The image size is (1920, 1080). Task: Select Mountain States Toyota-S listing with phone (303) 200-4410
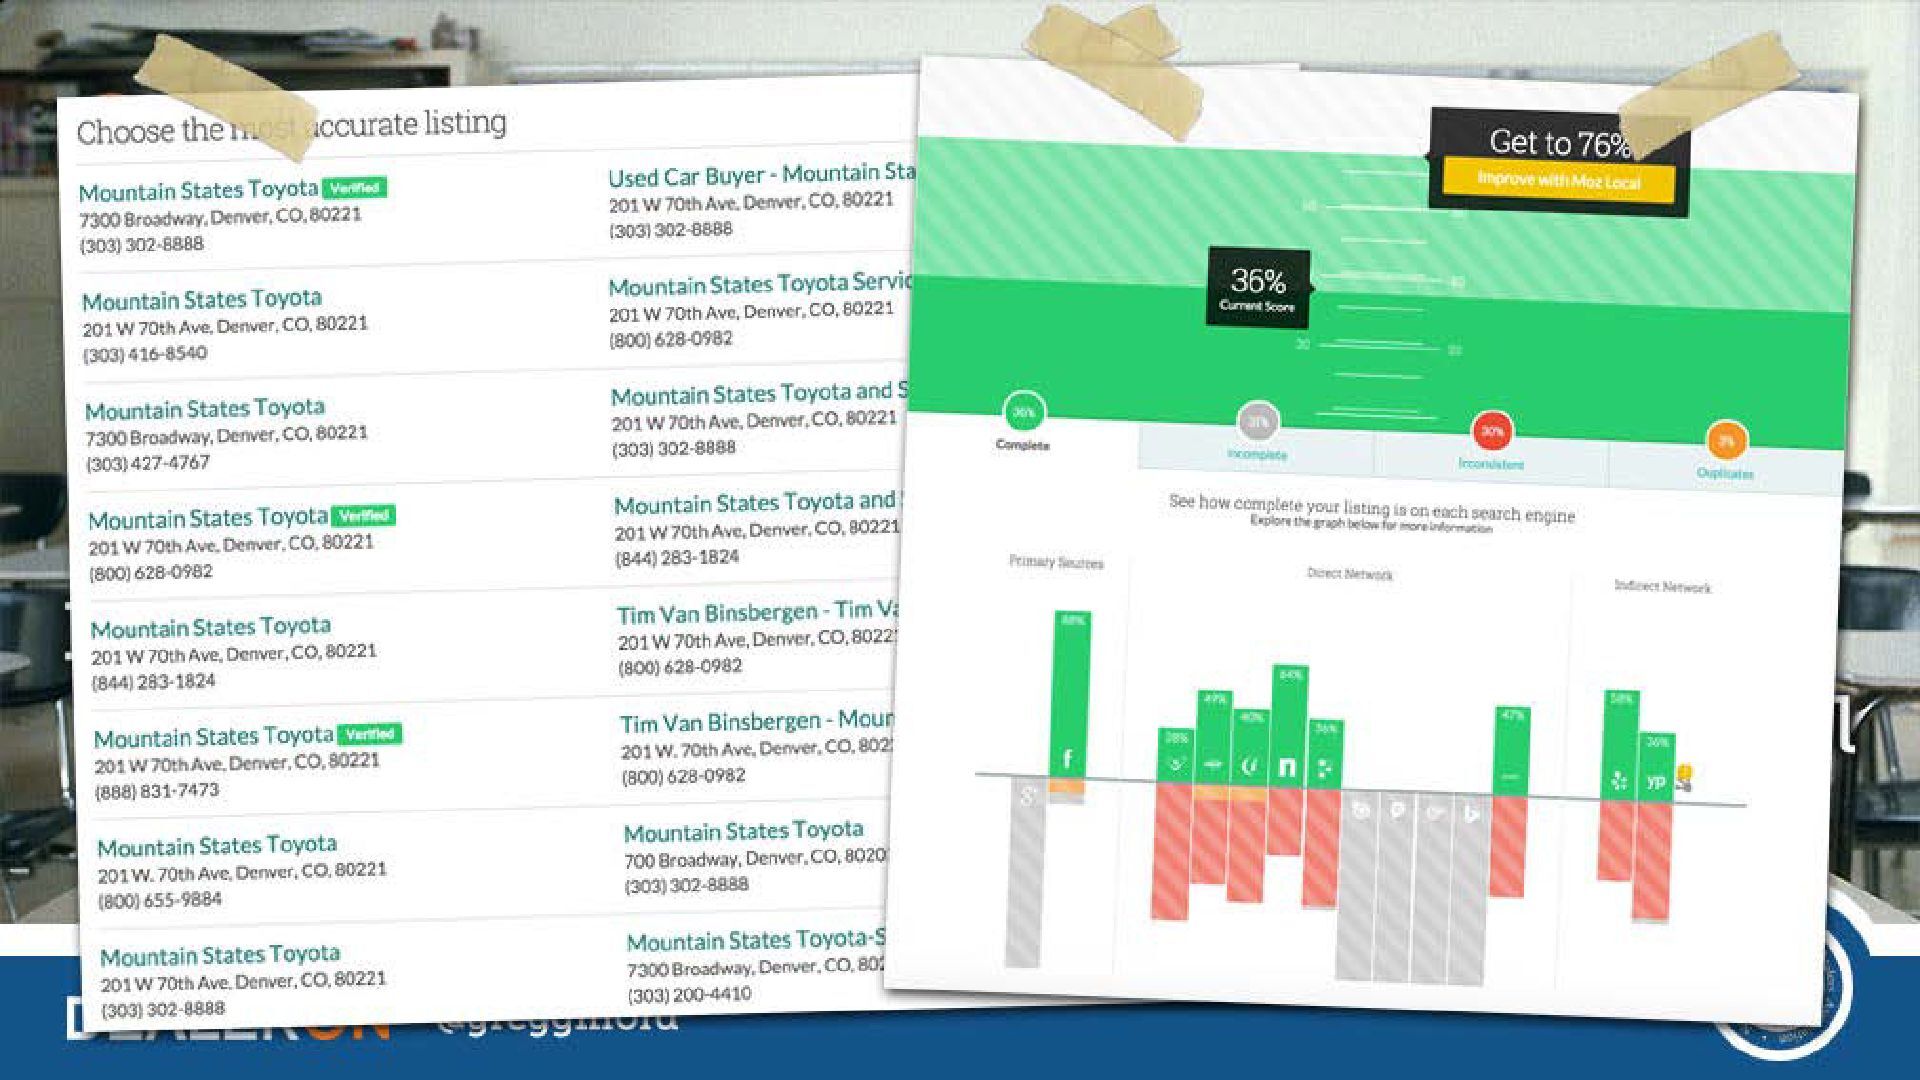(756, 966)
